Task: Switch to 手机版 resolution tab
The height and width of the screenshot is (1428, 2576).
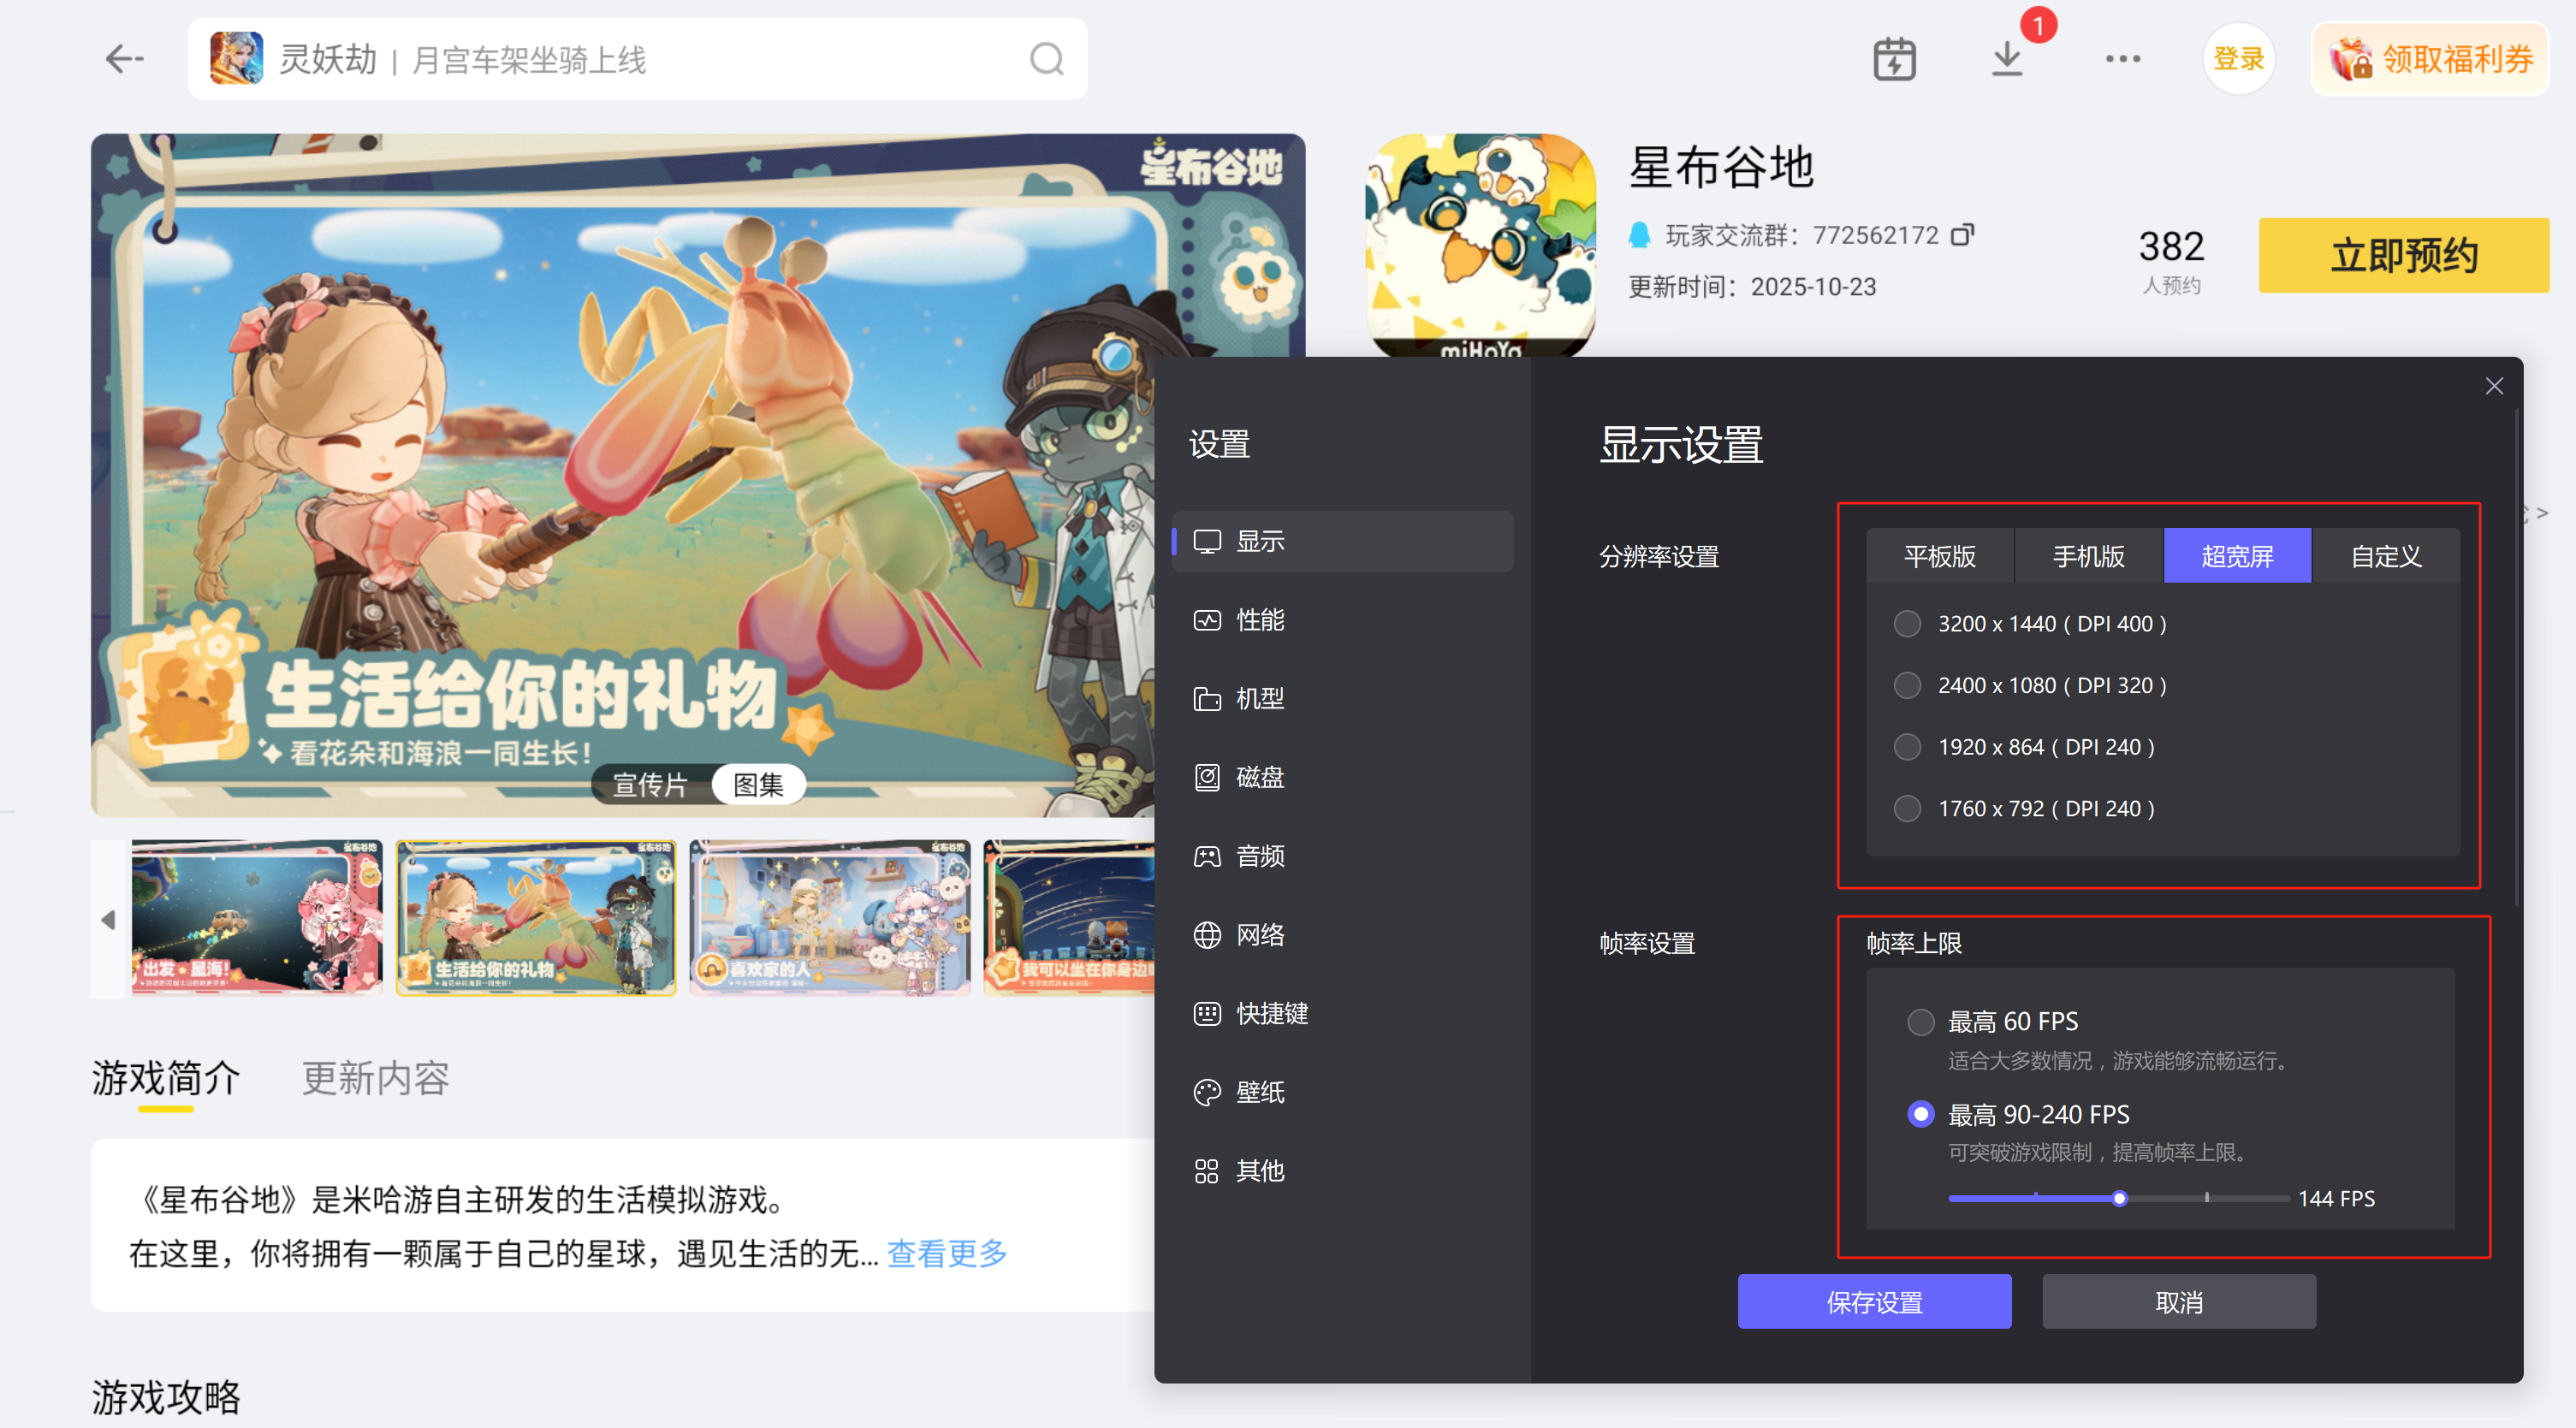Action: [x=2088, y=556]
